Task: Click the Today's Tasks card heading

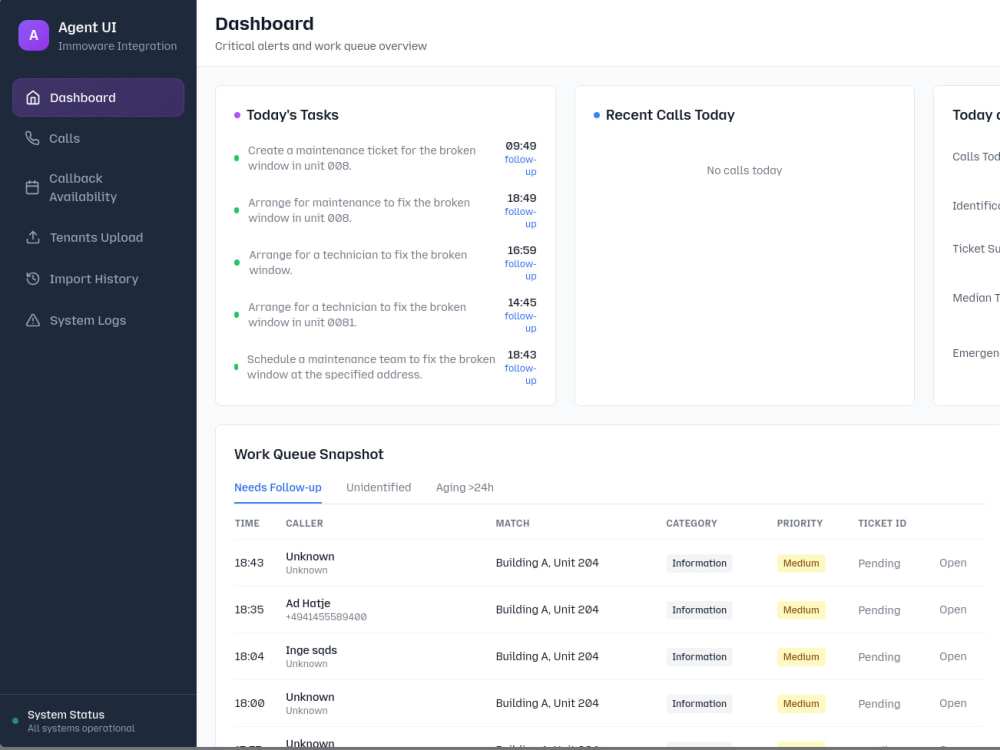Action: 292,115
